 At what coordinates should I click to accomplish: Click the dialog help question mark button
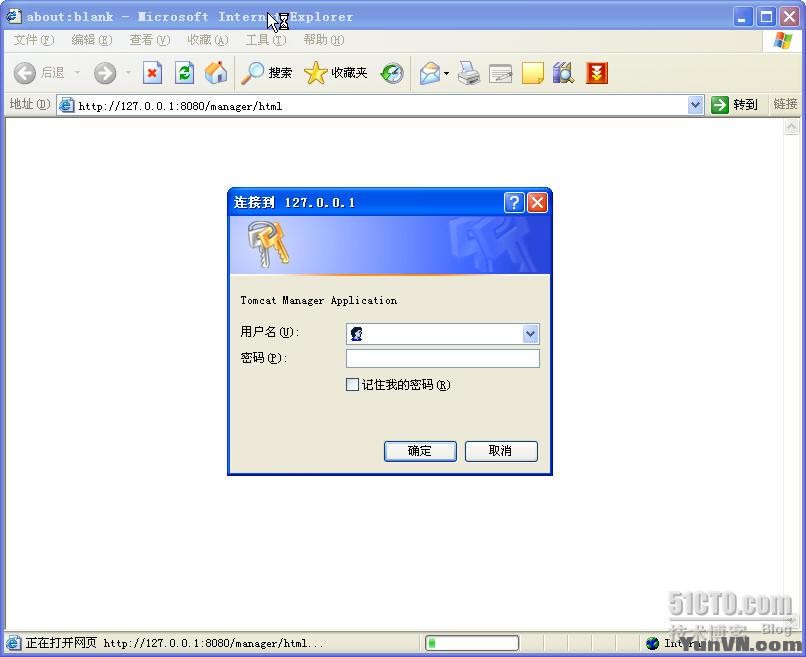[x=514, y=203]
